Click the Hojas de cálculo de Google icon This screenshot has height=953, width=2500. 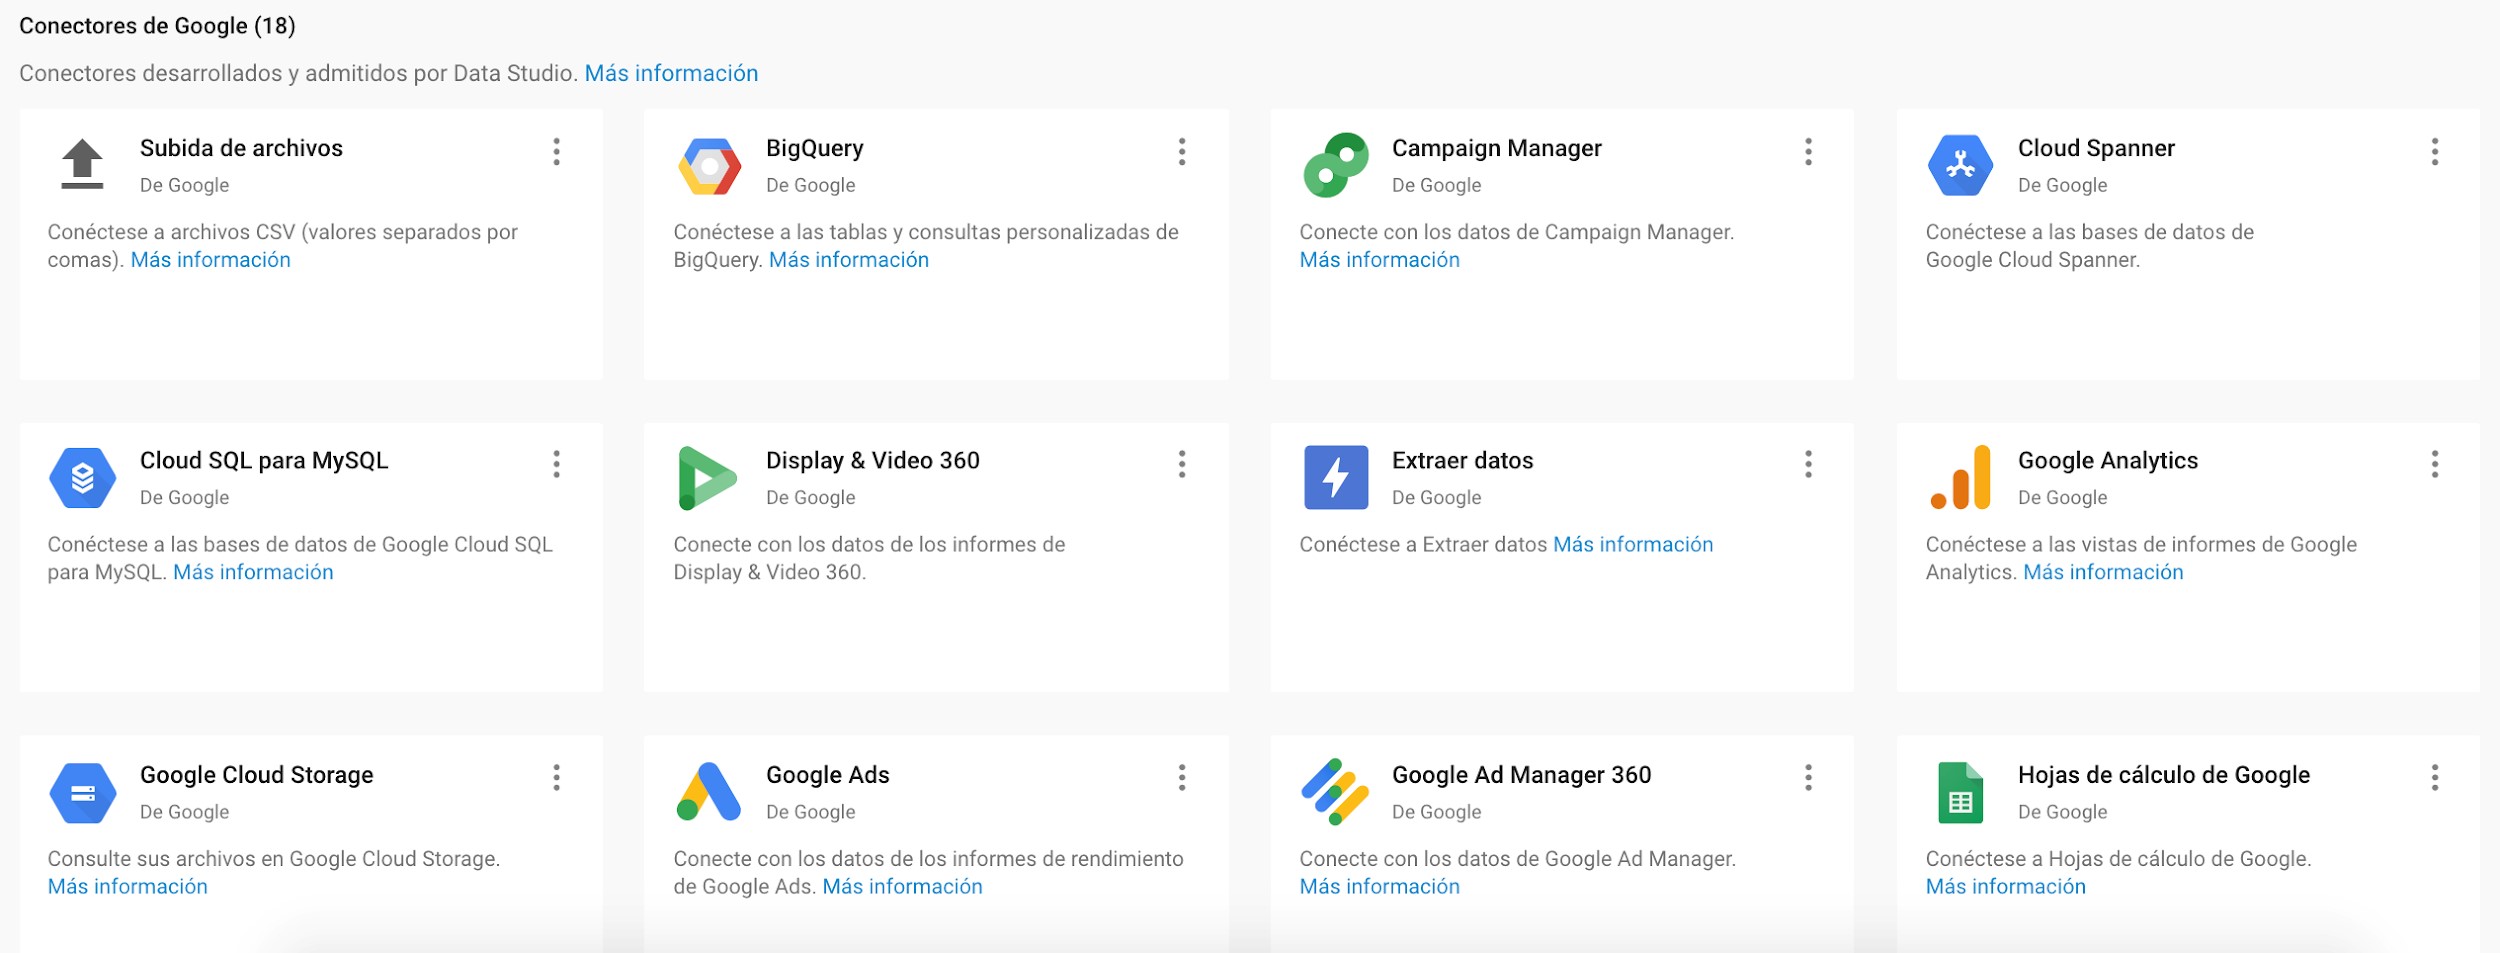tap(1960, 793)
